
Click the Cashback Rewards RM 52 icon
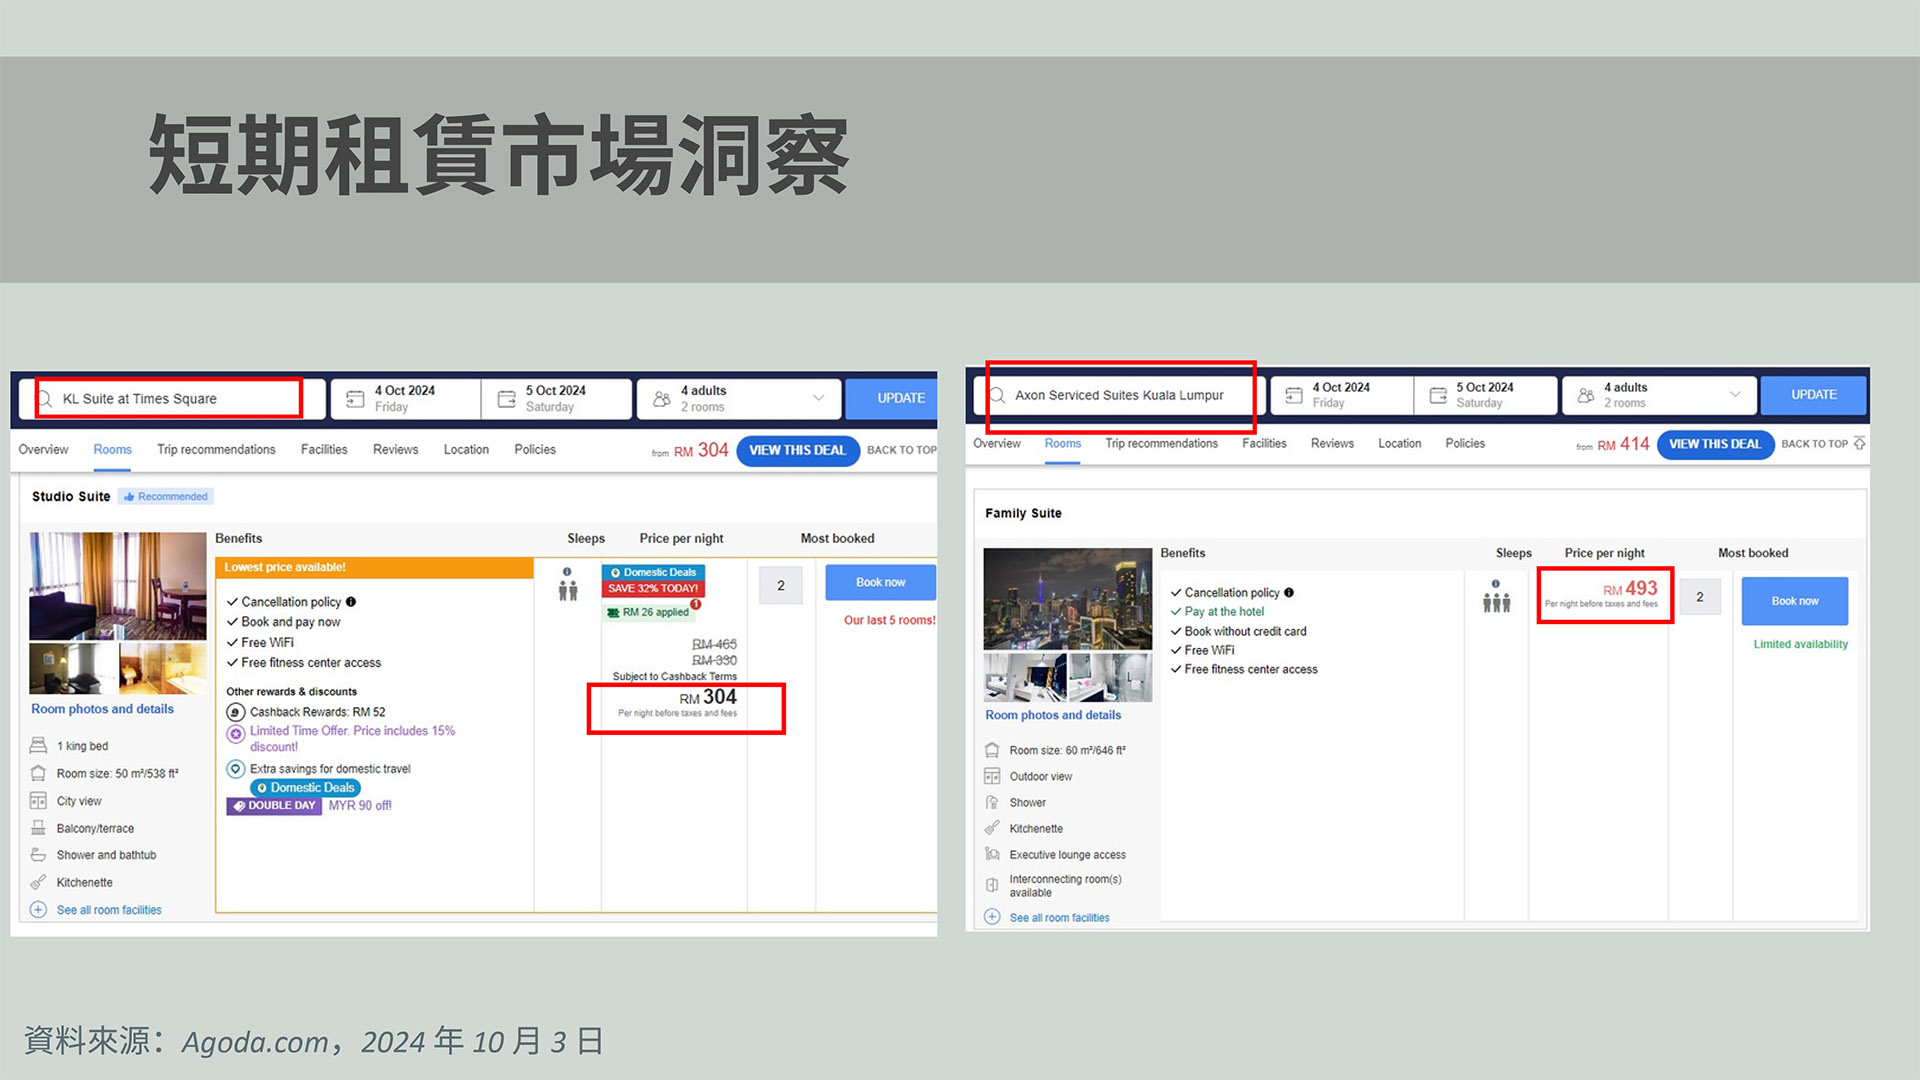tap(236, 712)
